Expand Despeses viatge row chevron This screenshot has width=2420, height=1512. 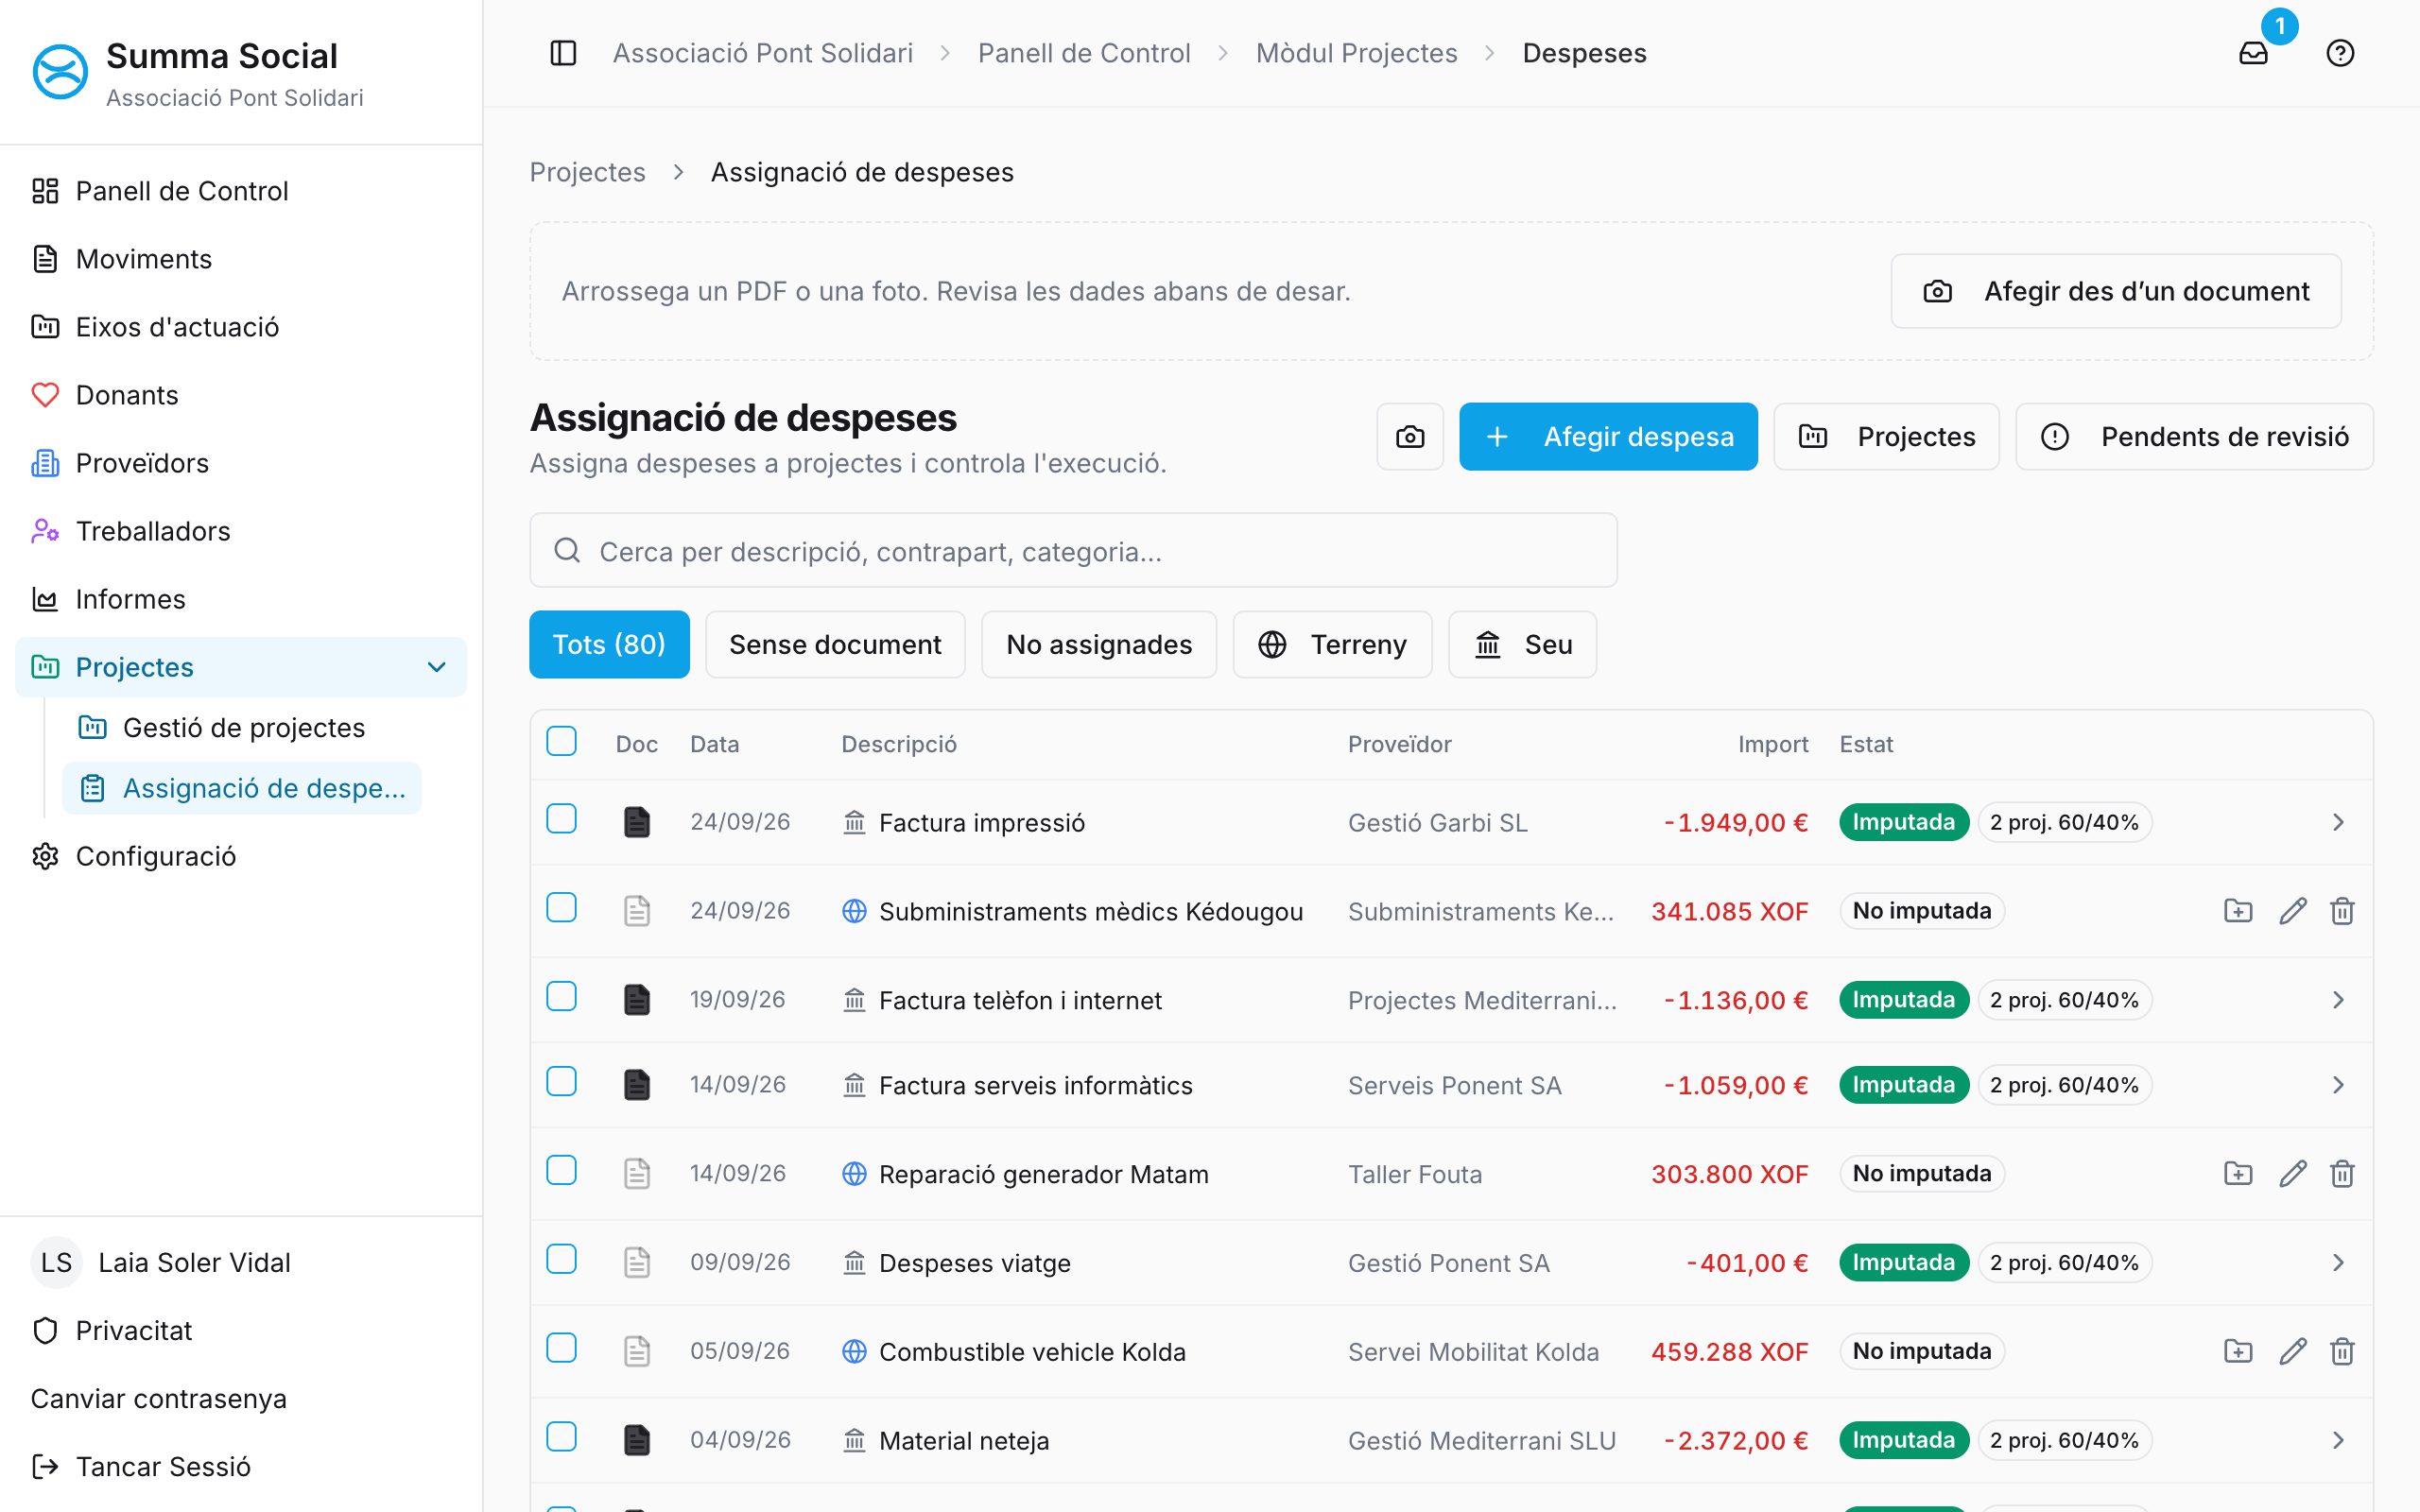[2338, 1263]
